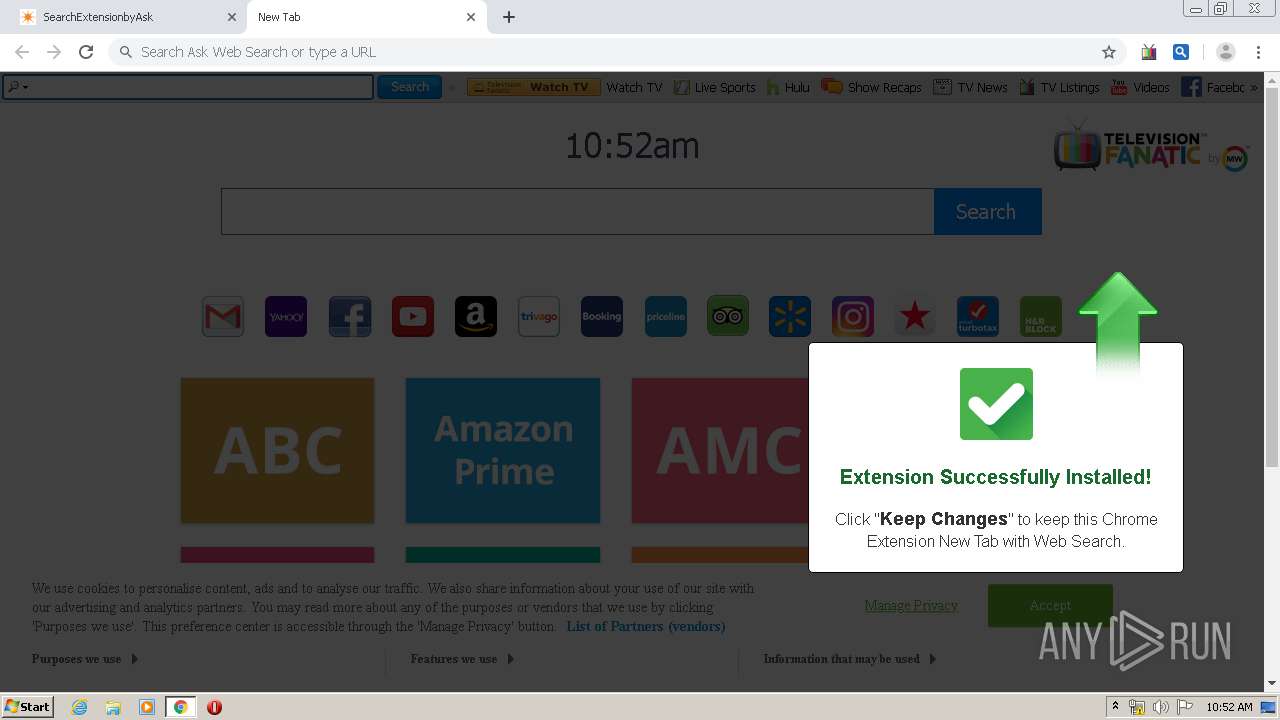Expand the toolbar overflow chevron
Viewport: 1280px width, 720px height.
[x=1254, y=87]
